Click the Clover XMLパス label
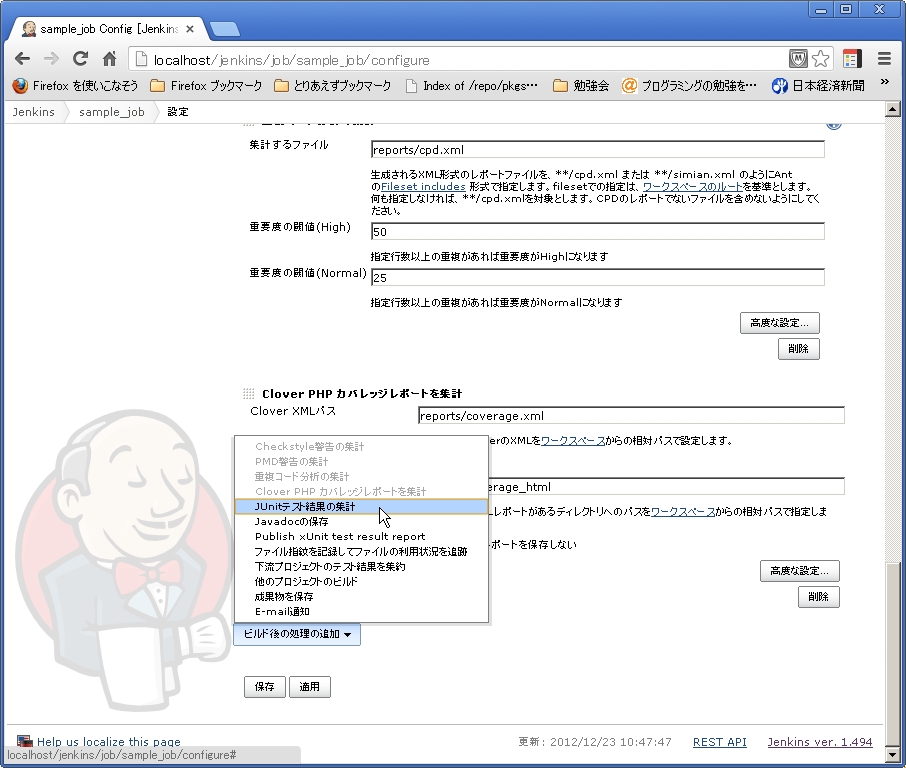 tap(293, 411)
